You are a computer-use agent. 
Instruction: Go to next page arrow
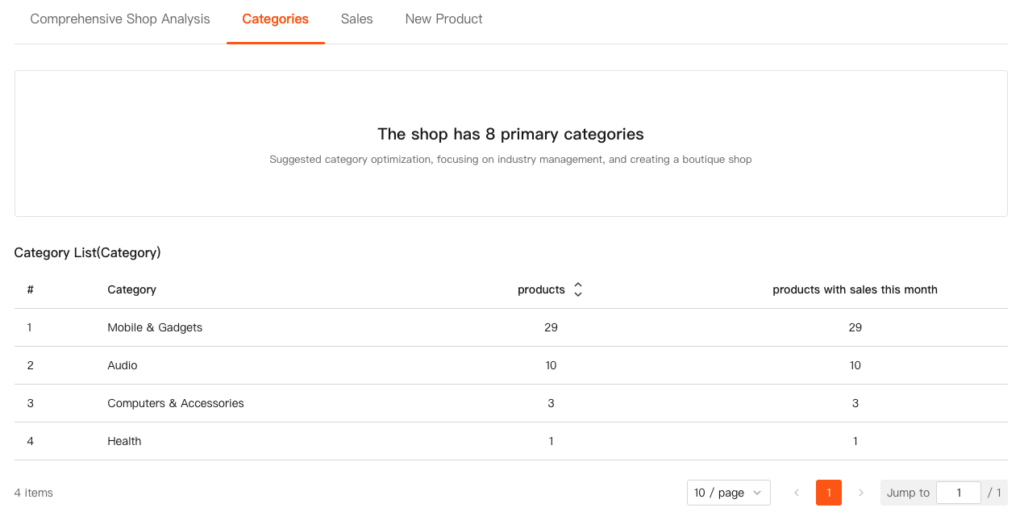coord(861,493)
